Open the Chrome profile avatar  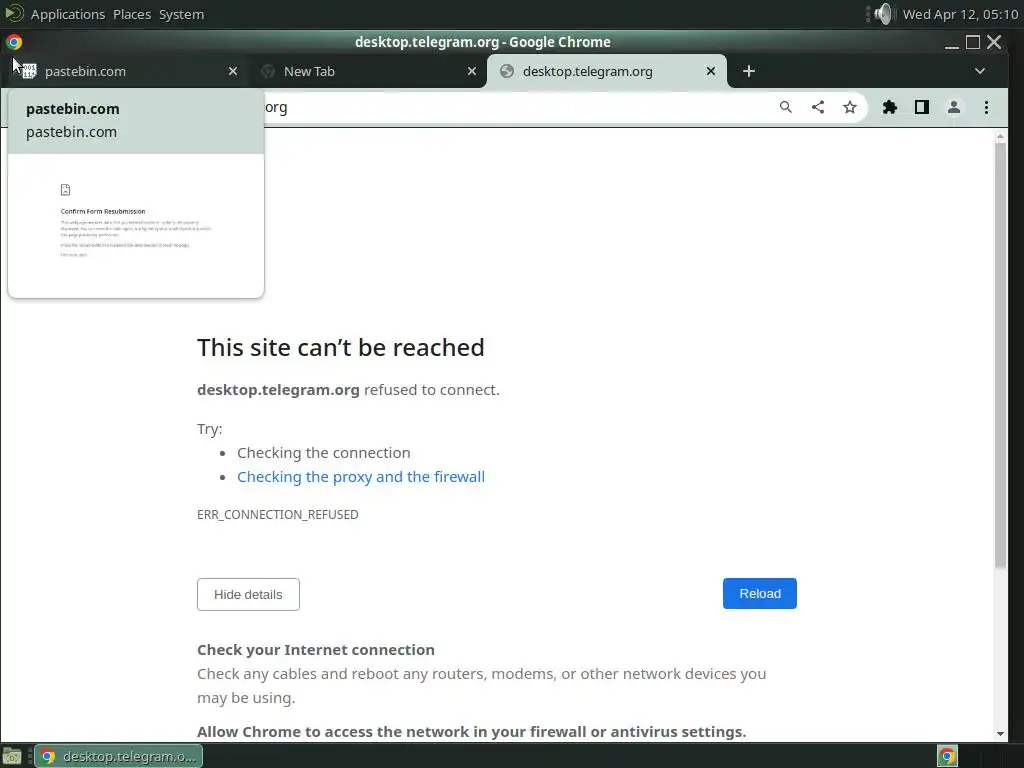[953, 107]
